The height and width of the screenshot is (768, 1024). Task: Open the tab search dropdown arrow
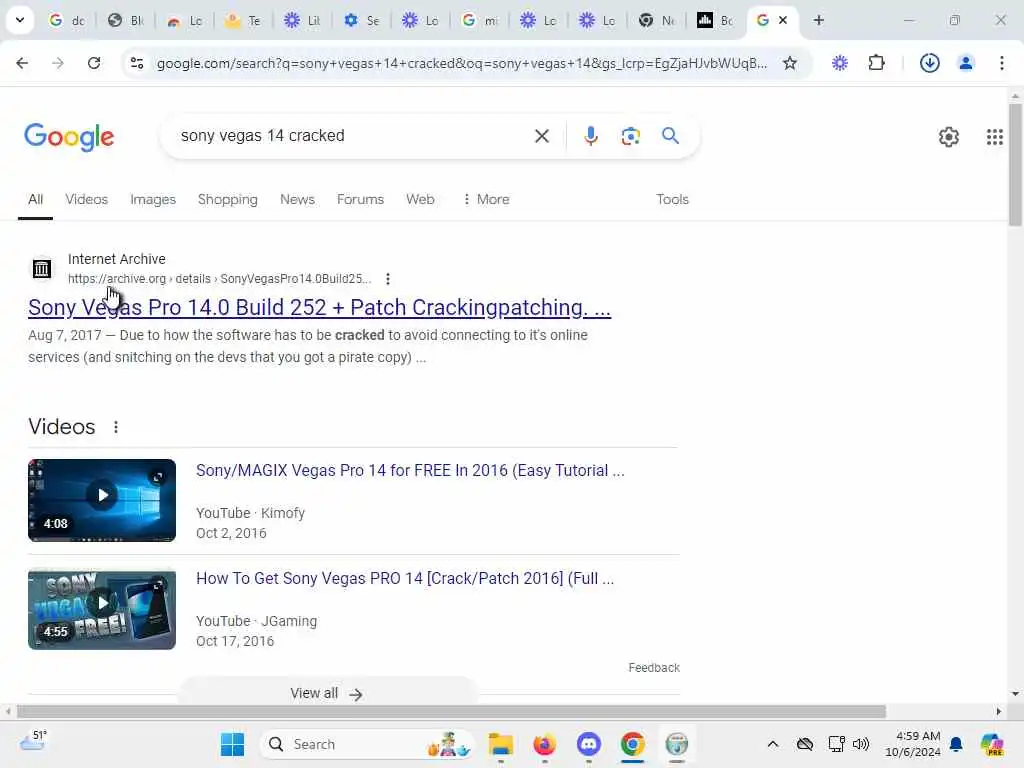point(20,20)
